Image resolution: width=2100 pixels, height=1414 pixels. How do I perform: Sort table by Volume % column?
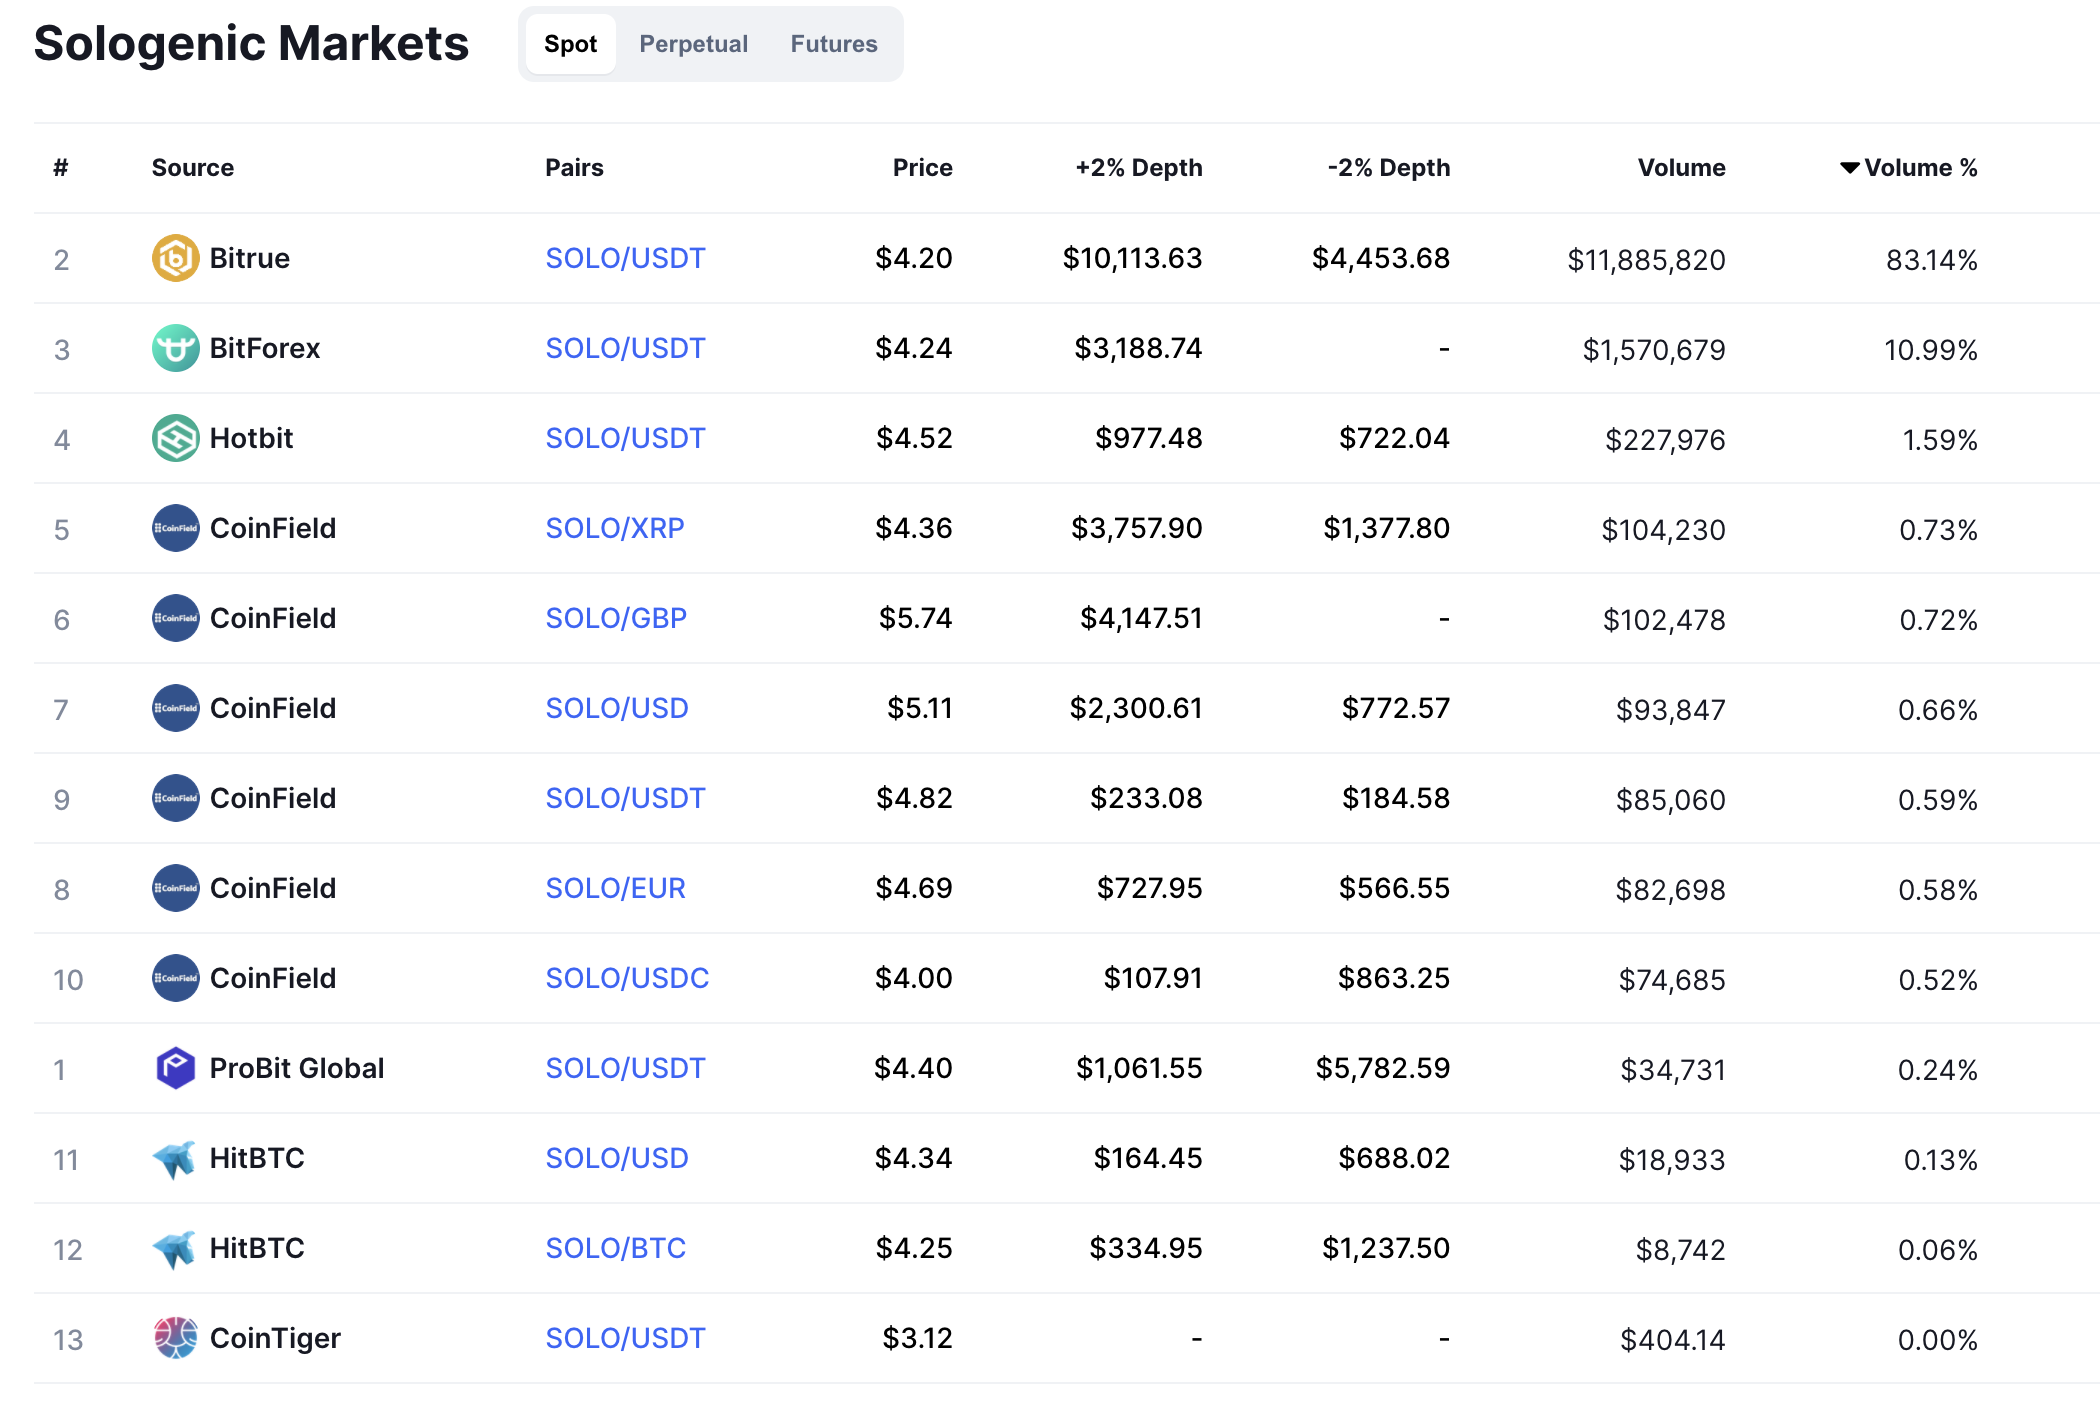click(1909, 168)
